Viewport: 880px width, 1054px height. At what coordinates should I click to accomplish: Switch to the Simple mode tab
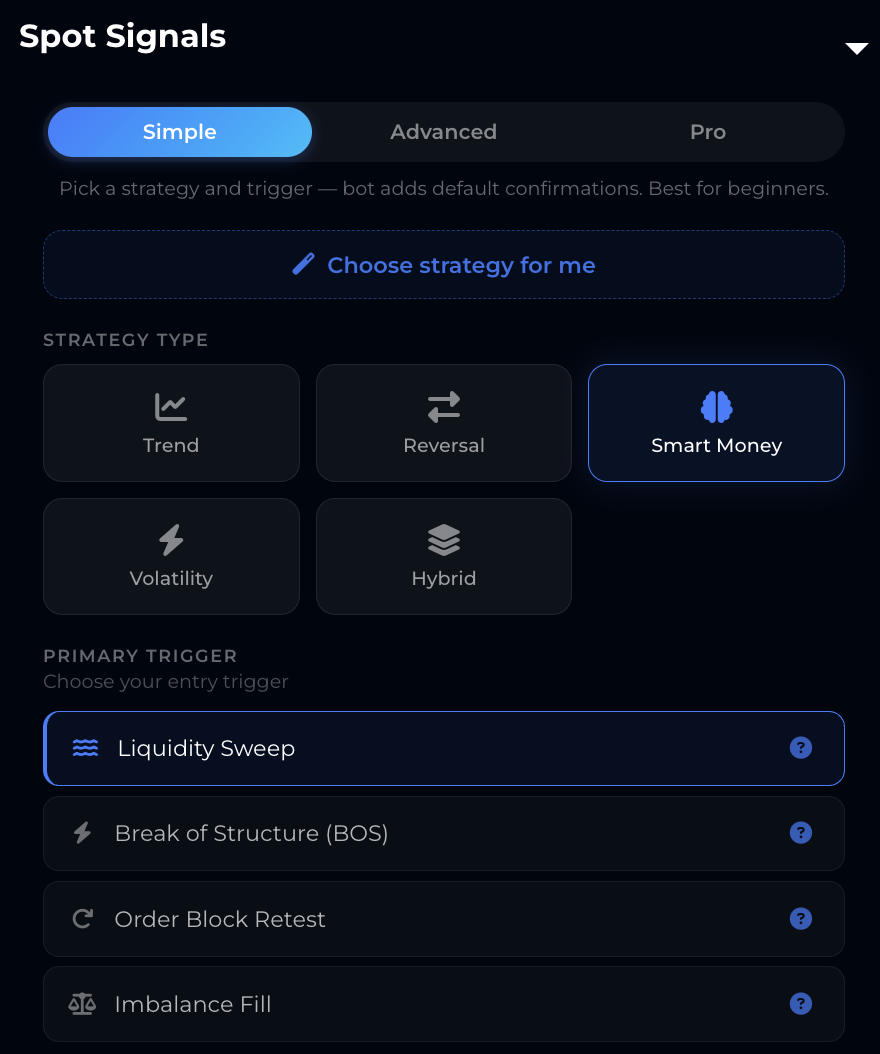[x=180, y=132]
